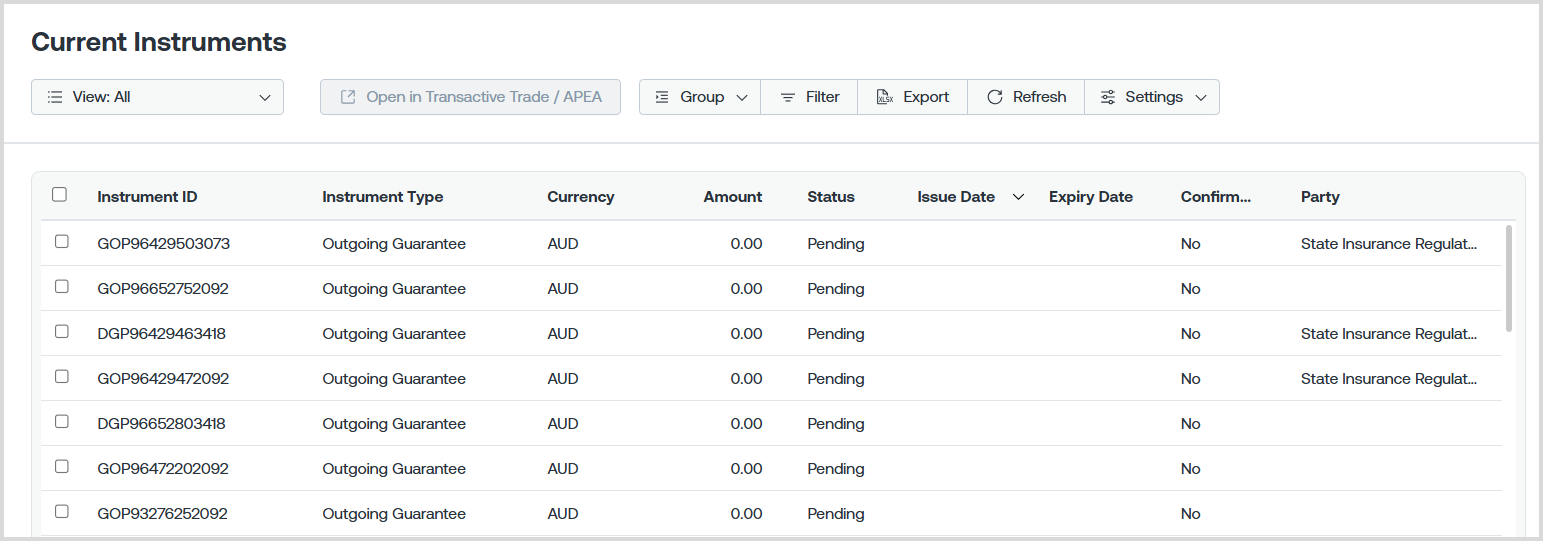Click the Filter lines icon
This screenshot has width=1543, height=541.
point(788,97)
